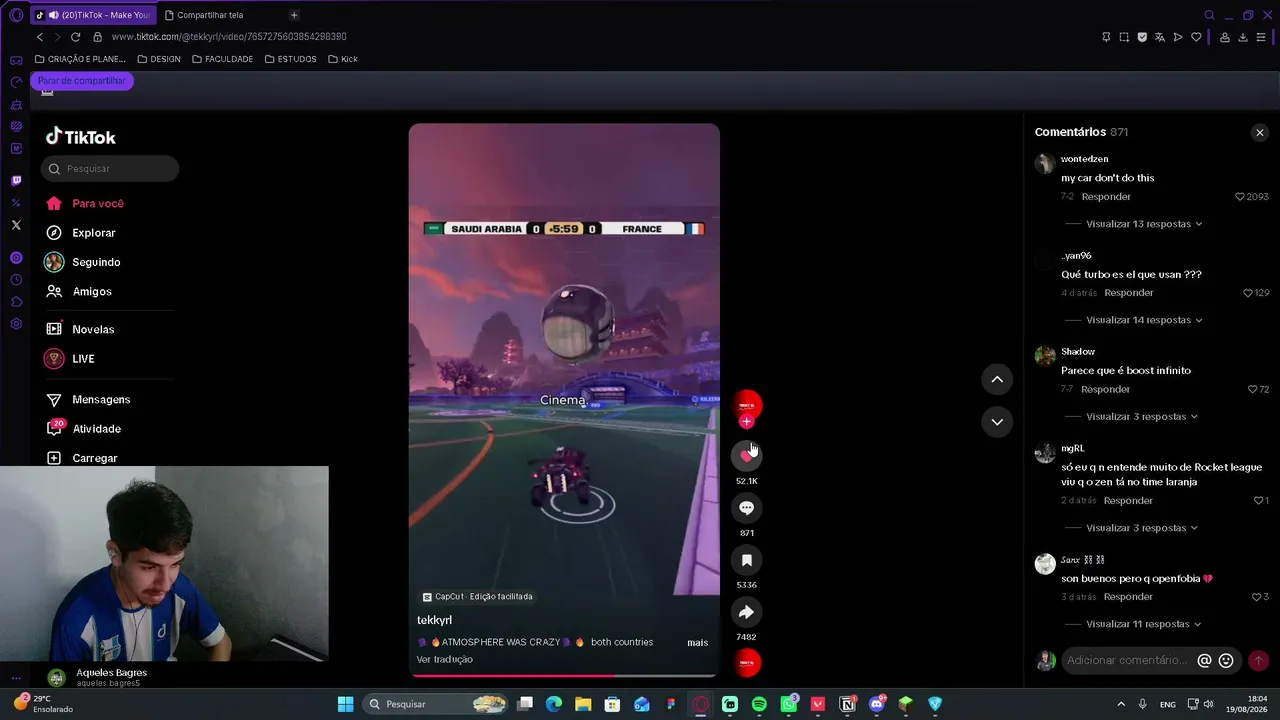
Task: Click 'Responder' on wontedzen's comment
Action: coord(1106,197)
